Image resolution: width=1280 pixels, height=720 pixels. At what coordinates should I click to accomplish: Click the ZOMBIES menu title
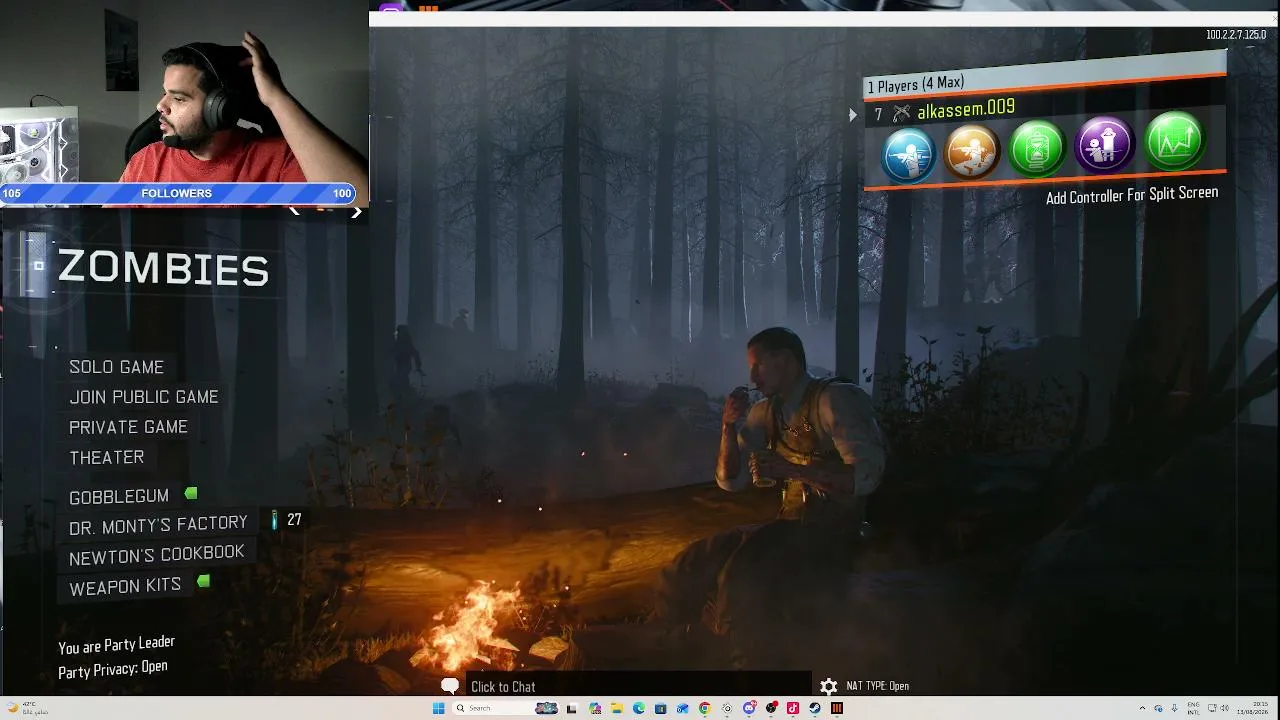[163, 268]
